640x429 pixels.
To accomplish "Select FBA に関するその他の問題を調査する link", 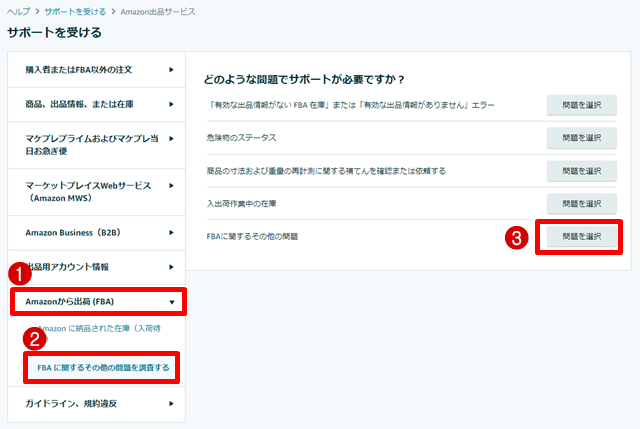I will coord(102,369).
